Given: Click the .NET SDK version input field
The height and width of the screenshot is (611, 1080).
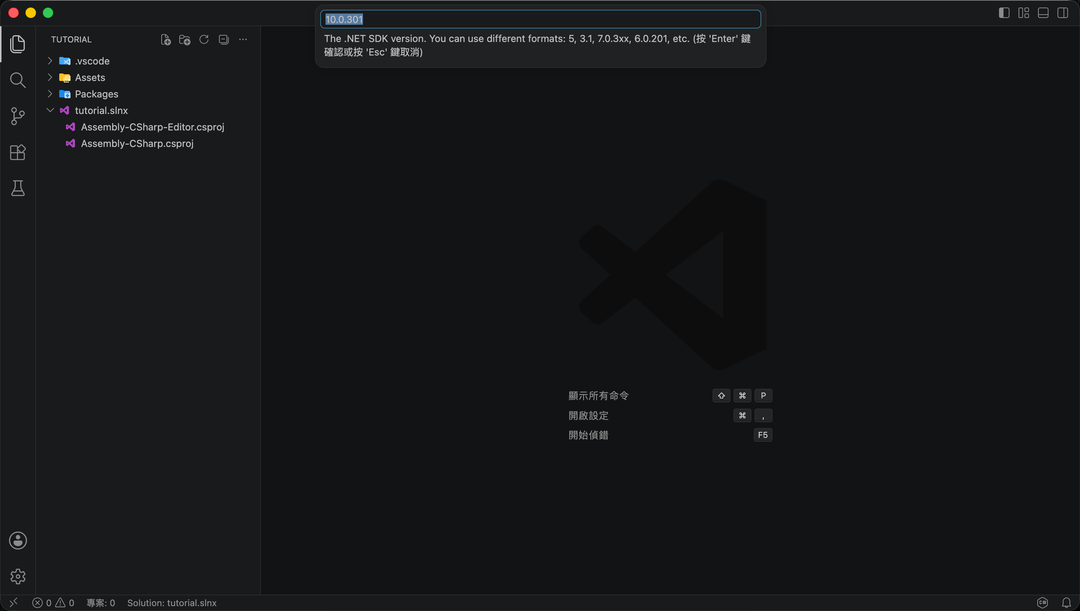Looking at the screenshot, I should tap(541, 19).
